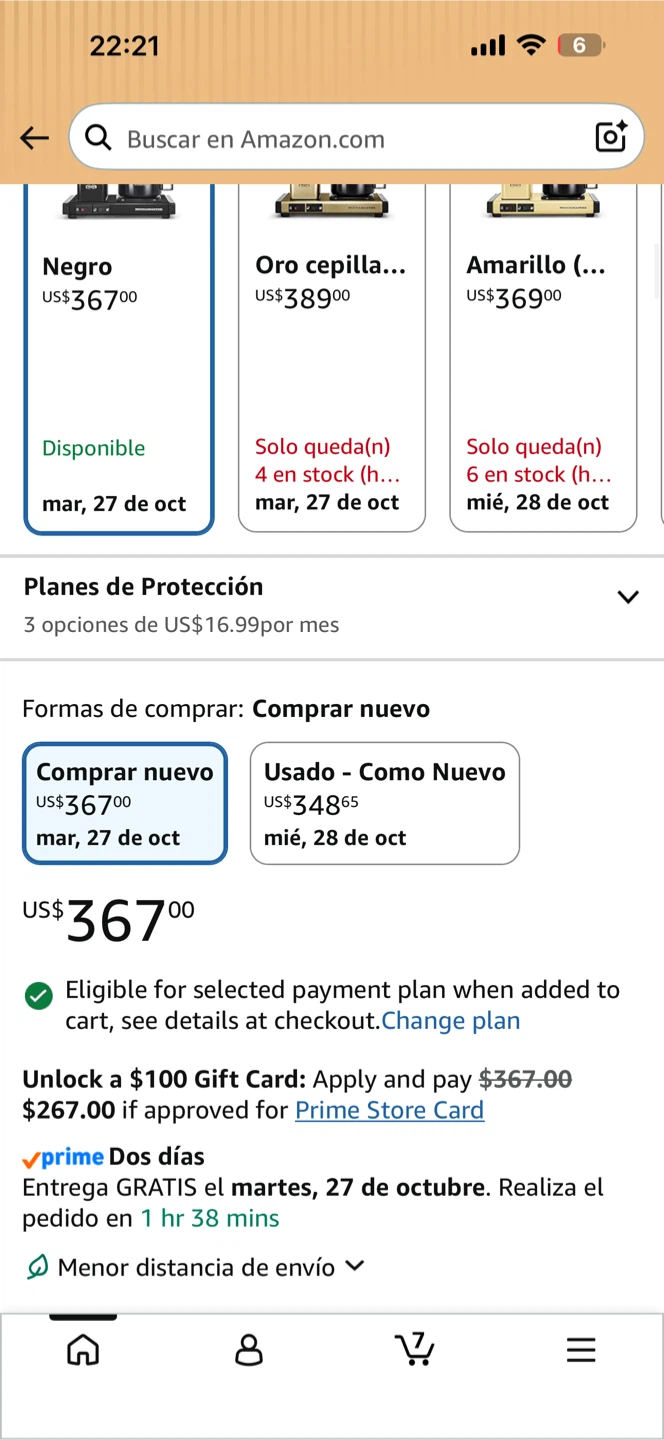Go to Home tab icon
Image resolution: width=664 pixels, height=1440 pixels.
click(x=83, y=1350)
